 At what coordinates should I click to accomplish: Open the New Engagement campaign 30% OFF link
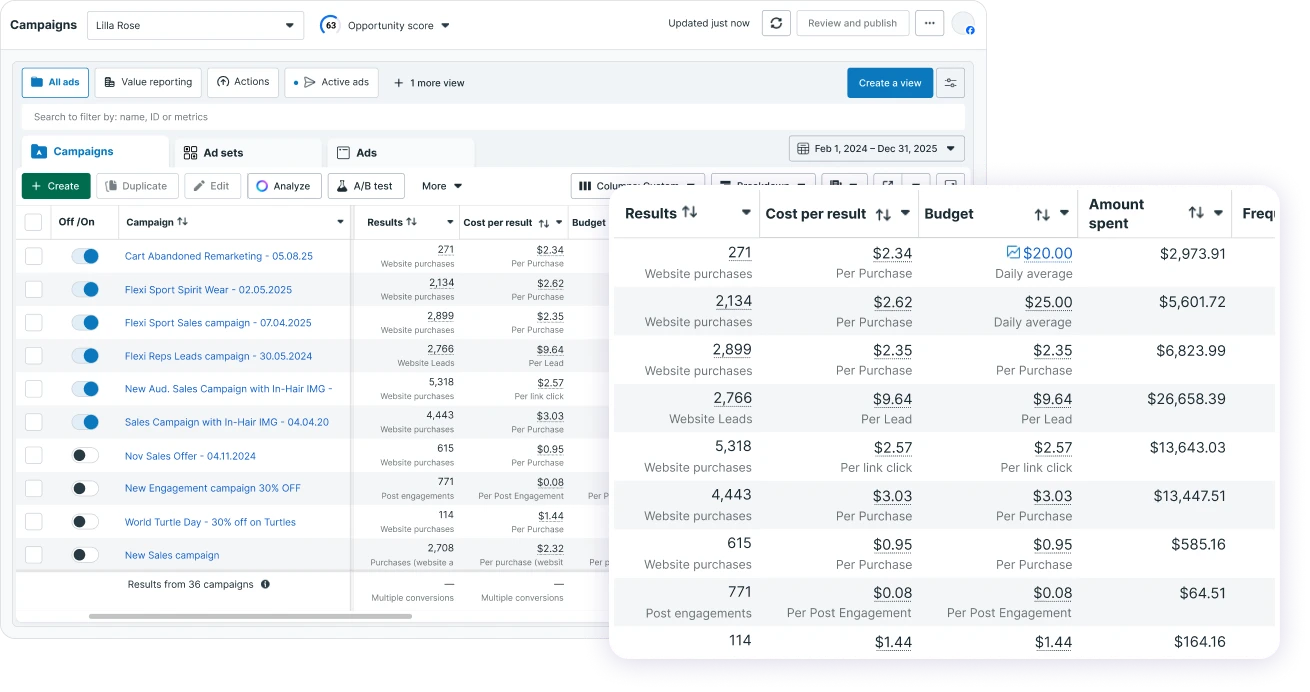click(x=213, y=488)
